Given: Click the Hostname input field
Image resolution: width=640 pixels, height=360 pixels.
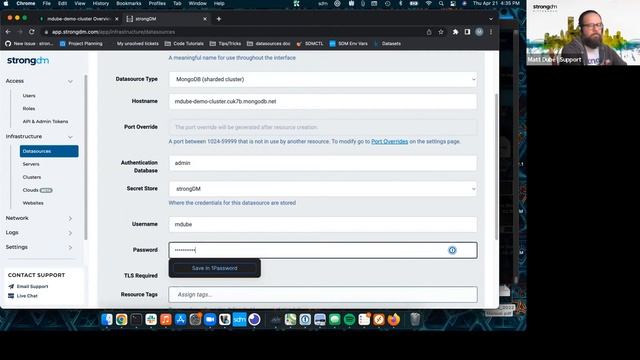Looking at the screenshot, I should (322, 101).
